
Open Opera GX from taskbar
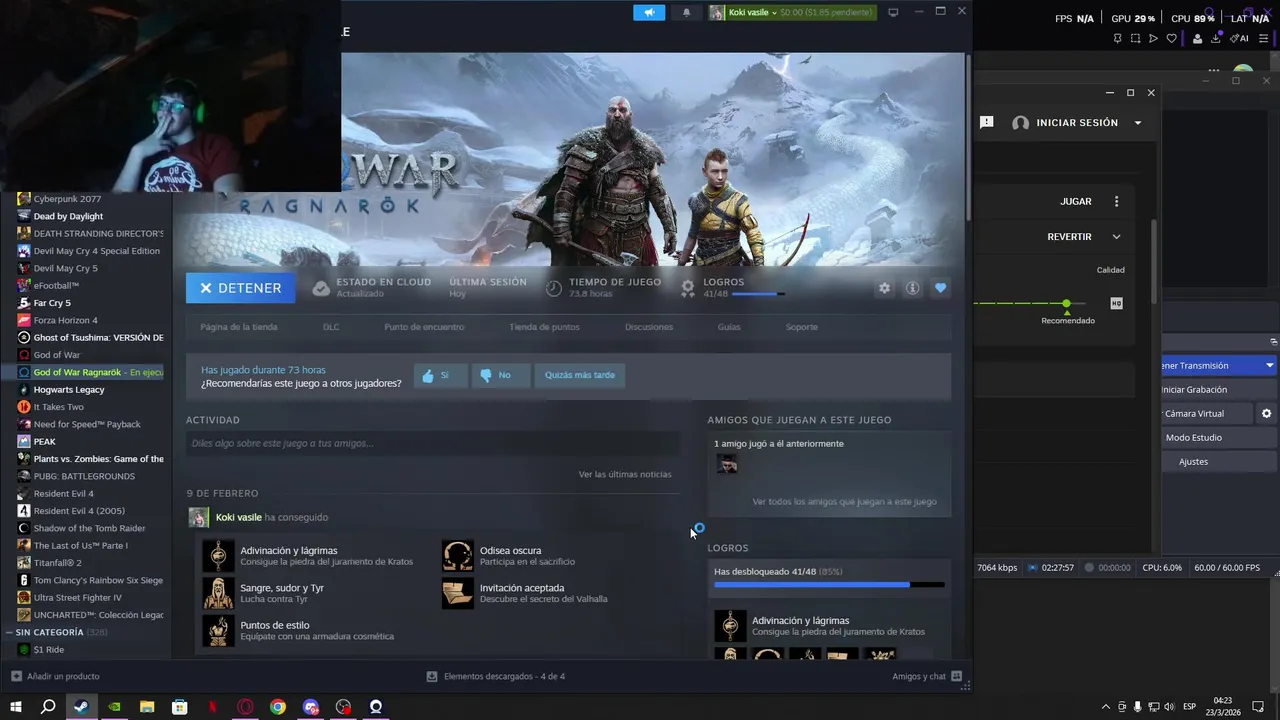(x=245, y=707)
